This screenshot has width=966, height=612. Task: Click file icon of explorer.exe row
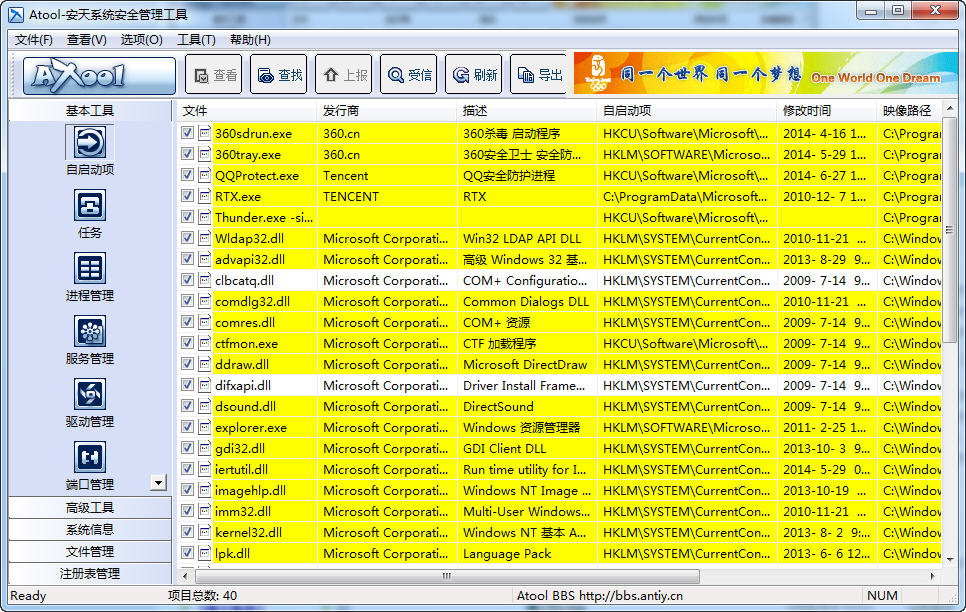pyautogui.click(x=205, y=427)
